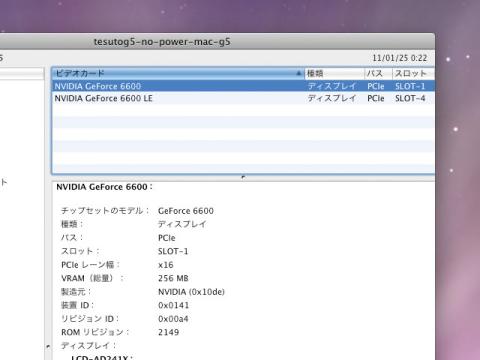Click the VRAM（総量） label
Viewport: 480px width, 360px height.
click(x=92, y=278)
